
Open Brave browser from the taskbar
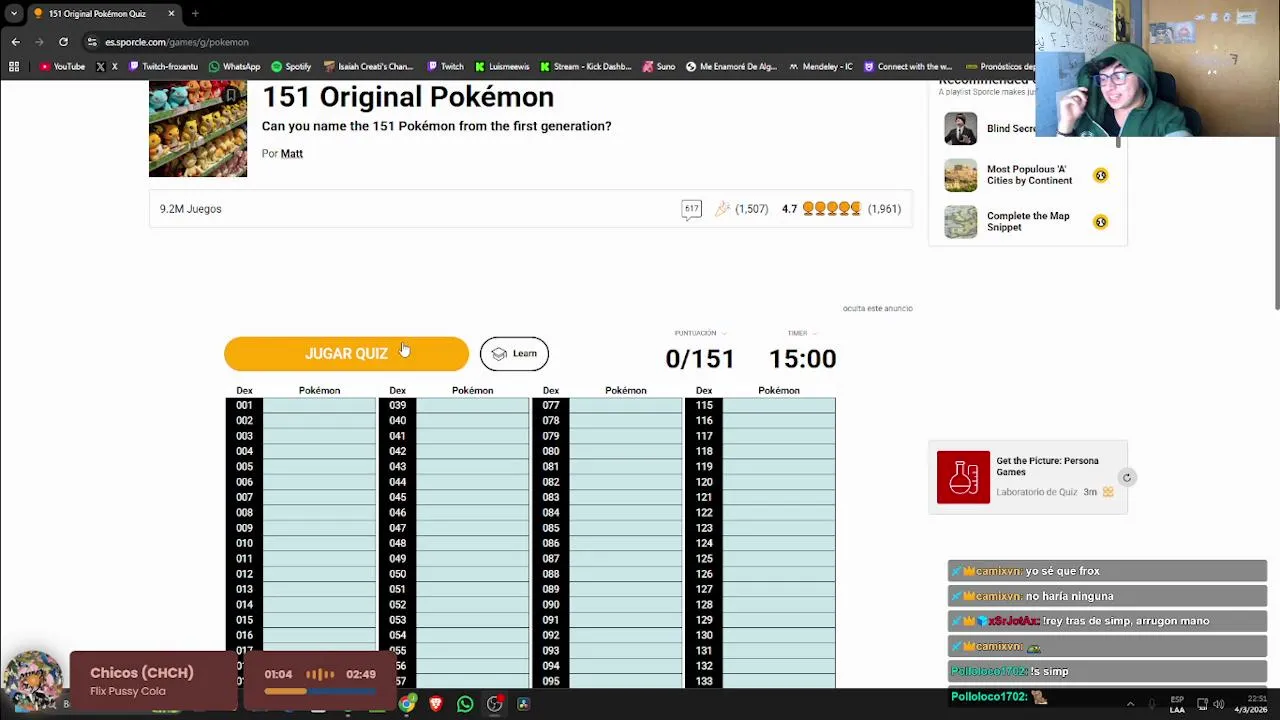[x=436, y=704]
